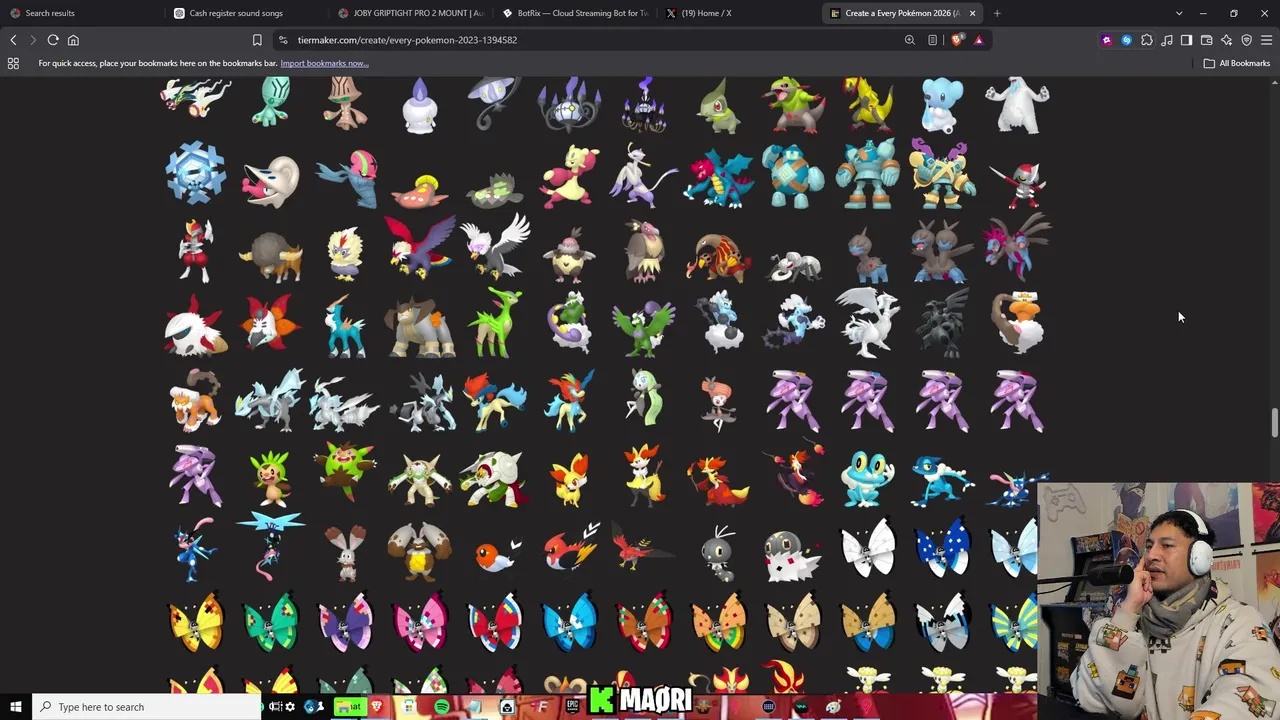1280x720 pixels.
Task: Open the browser home page
Action: click(73, 40)
